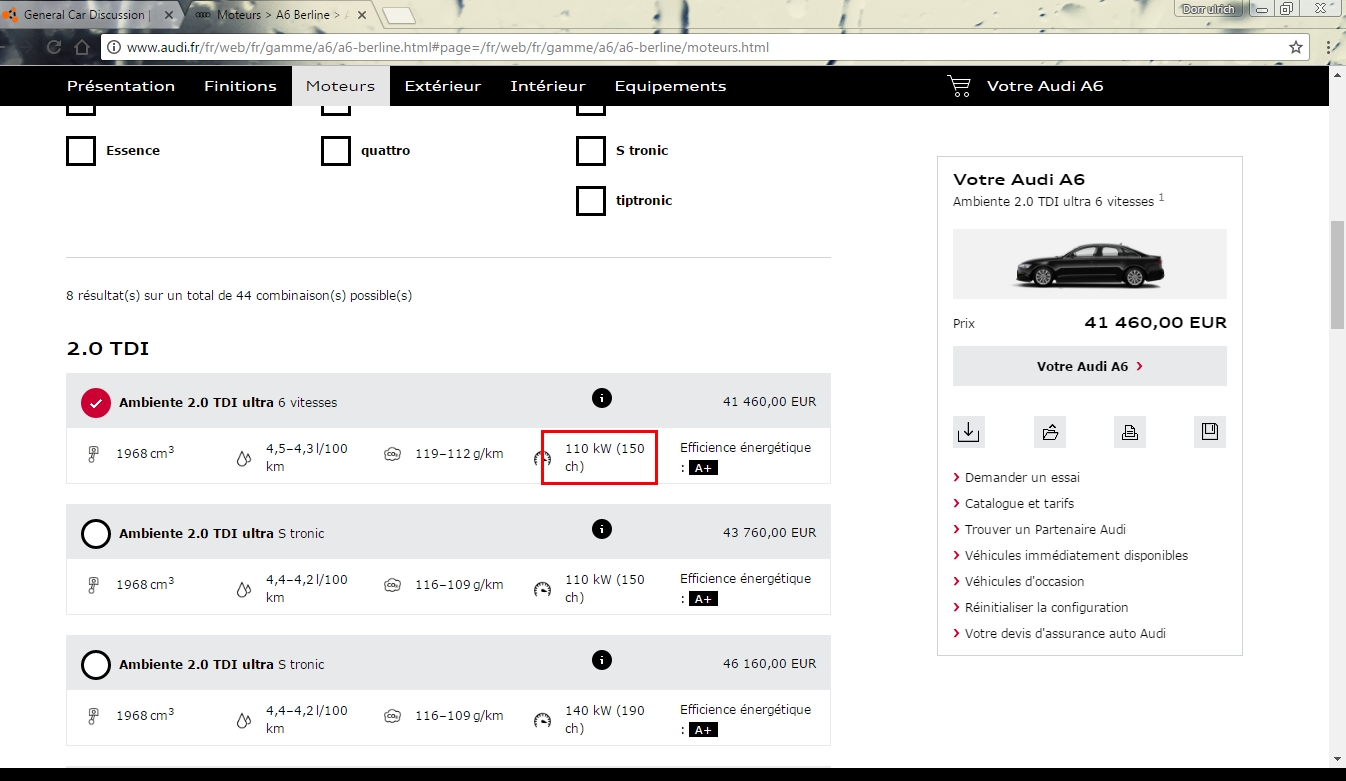Open the Présentation tab
1346x781 pixels.
pyautogui.click(x=121, y=86)
